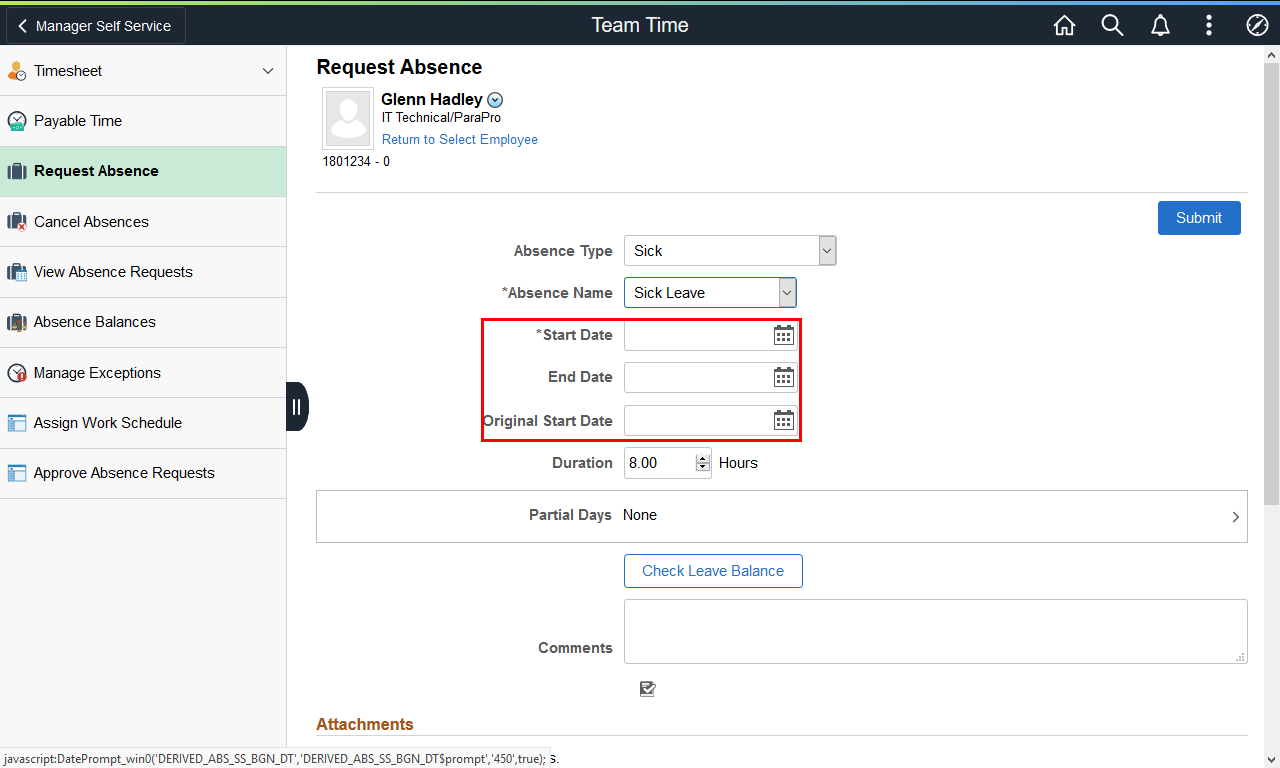Click the Payable Time clock icon
Image resolution: width=1280 pixels, height=768 pixels.
point(17,121)
